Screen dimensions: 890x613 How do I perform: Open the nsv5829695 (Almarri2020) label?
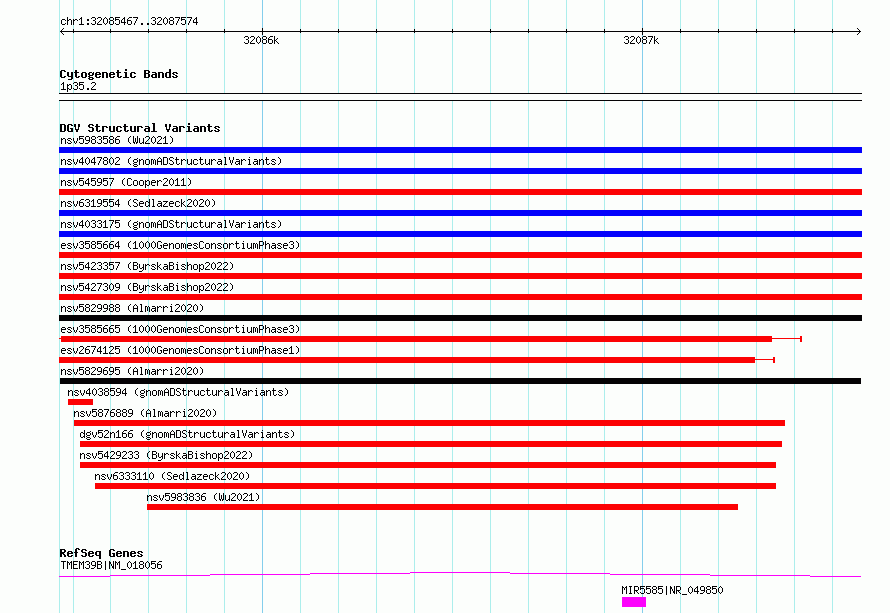coord(132,371)
